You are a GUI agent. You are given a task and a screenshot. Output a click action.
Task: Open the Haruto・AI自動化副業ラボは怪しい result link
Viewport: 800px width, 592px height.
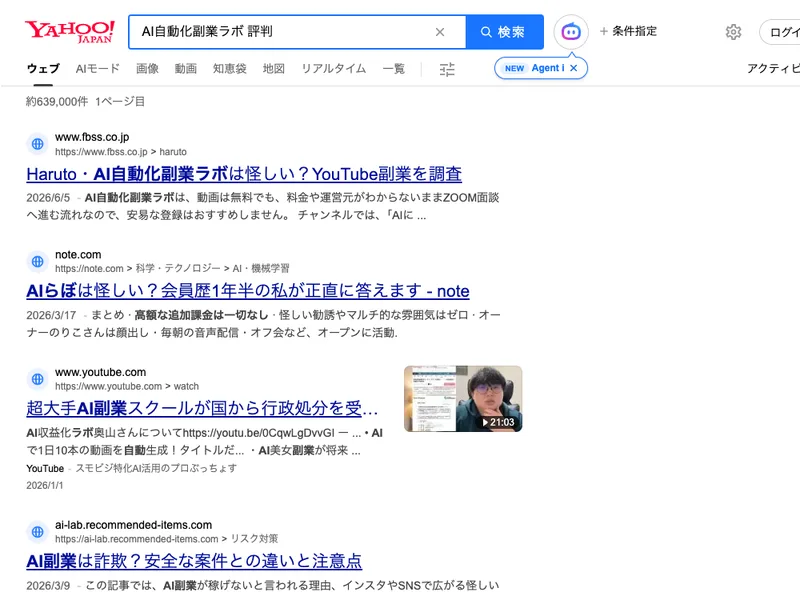click(x=244, y=174)
